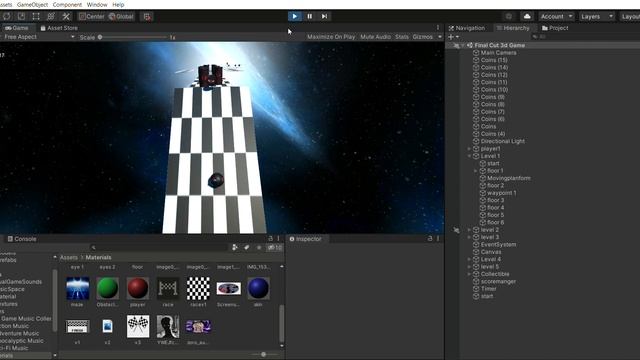Switch to the Project tab
The height and width of the screenshot is (360, 640).
(555, 28)
